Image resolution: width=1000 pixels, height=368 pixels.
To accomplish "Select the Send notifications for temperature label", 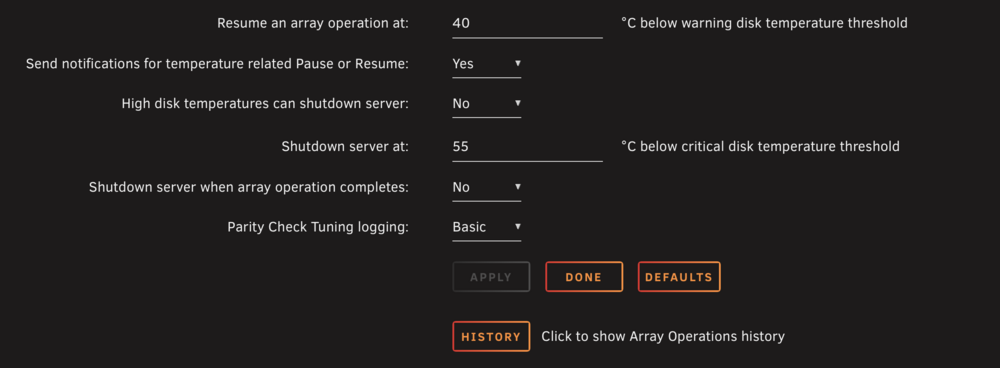I will click(217, 64).
